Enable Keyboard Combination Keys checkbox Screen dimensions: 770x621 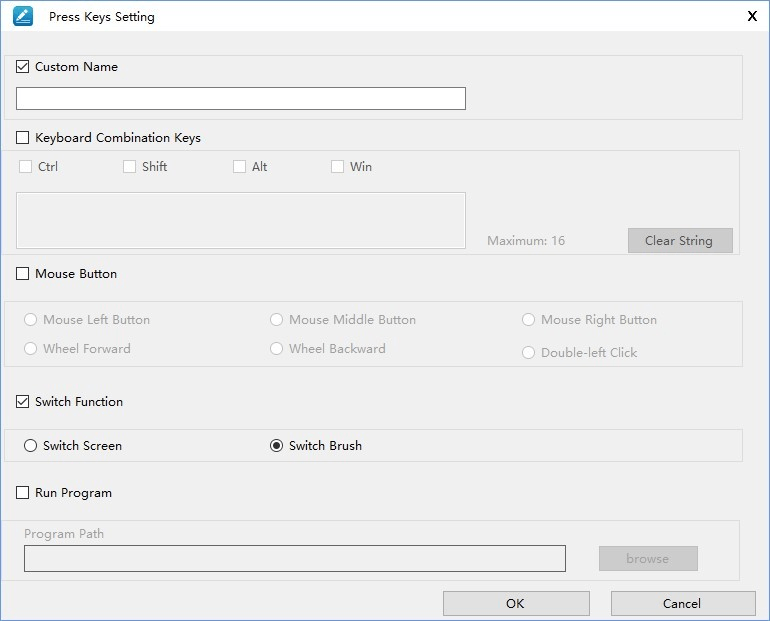pyautogui.click(x=23, y=138)
